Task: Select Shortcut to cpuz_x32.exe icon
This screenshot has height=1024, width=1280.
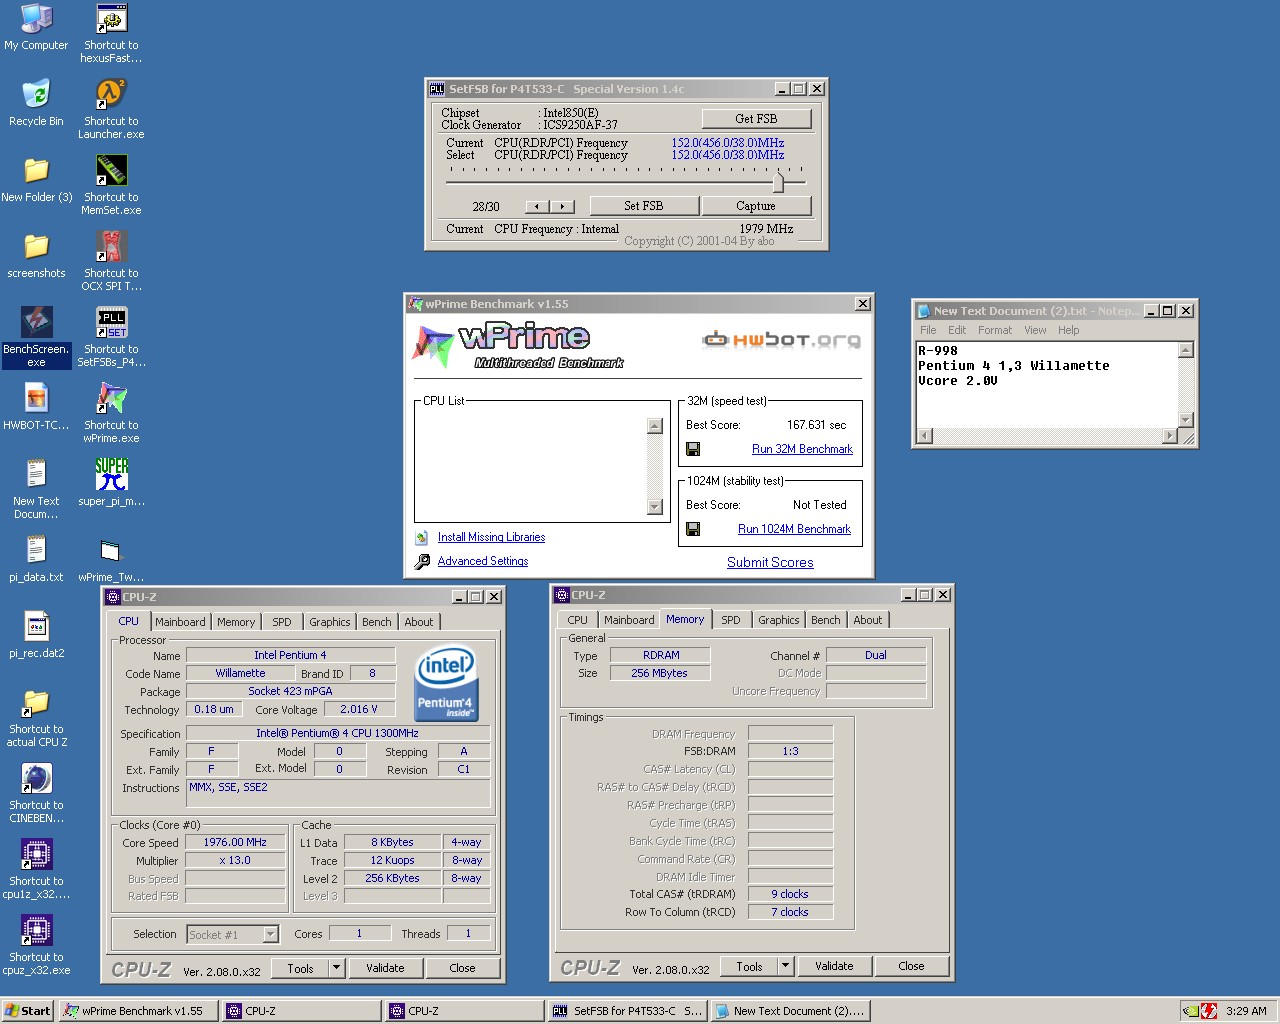Action: tap(36, 945)
